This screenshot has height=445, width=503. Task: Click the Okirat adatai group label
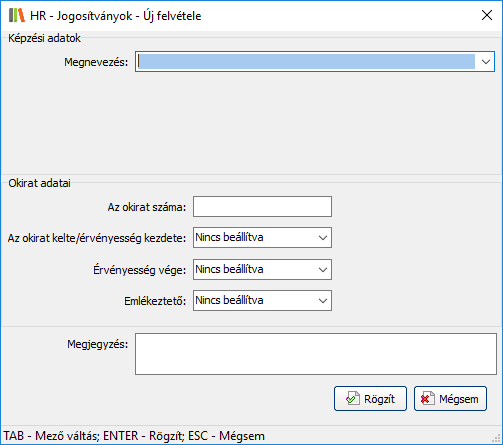[39, 183]
